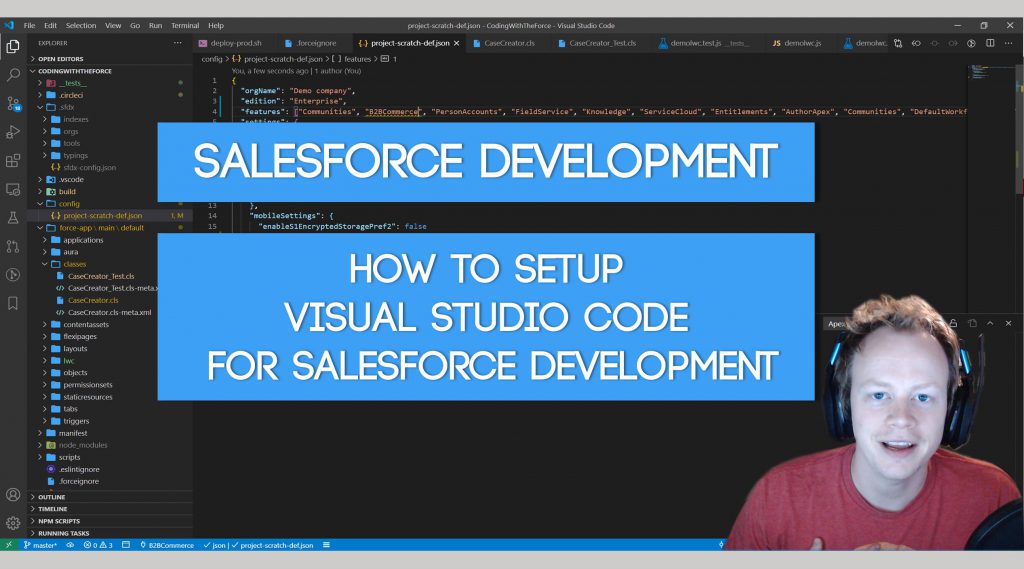Click features in the breadcrumb path

[x=357, y=59]
